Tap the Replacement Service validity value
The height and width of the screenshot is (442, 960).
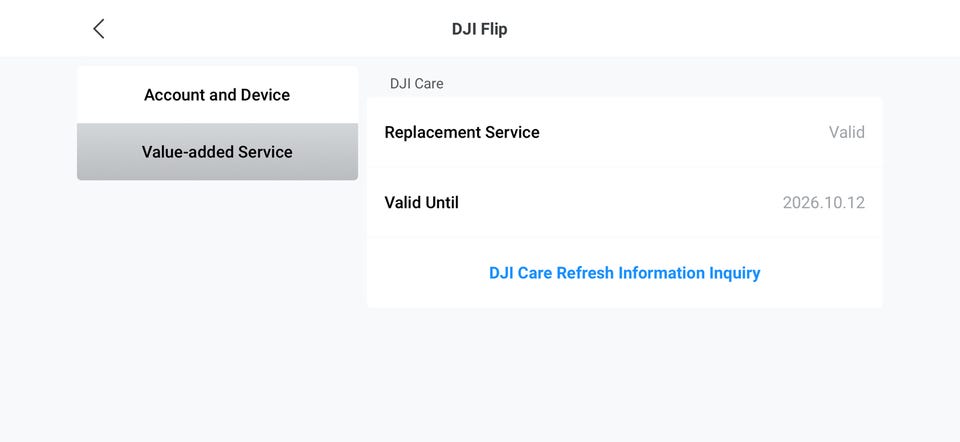pos(846,132)
